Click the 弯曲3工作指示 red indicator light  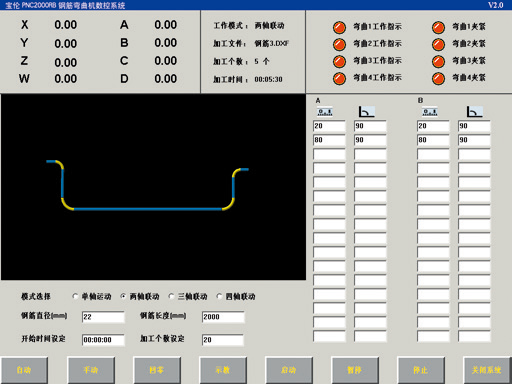pyautogui.click(x=339, y=61)
